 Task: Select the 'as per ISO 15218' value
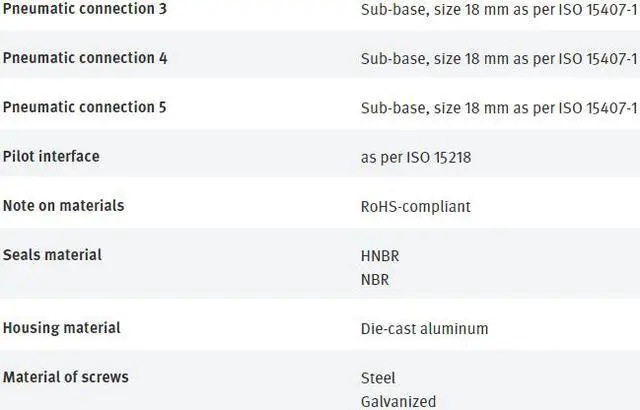click(416, 157)
